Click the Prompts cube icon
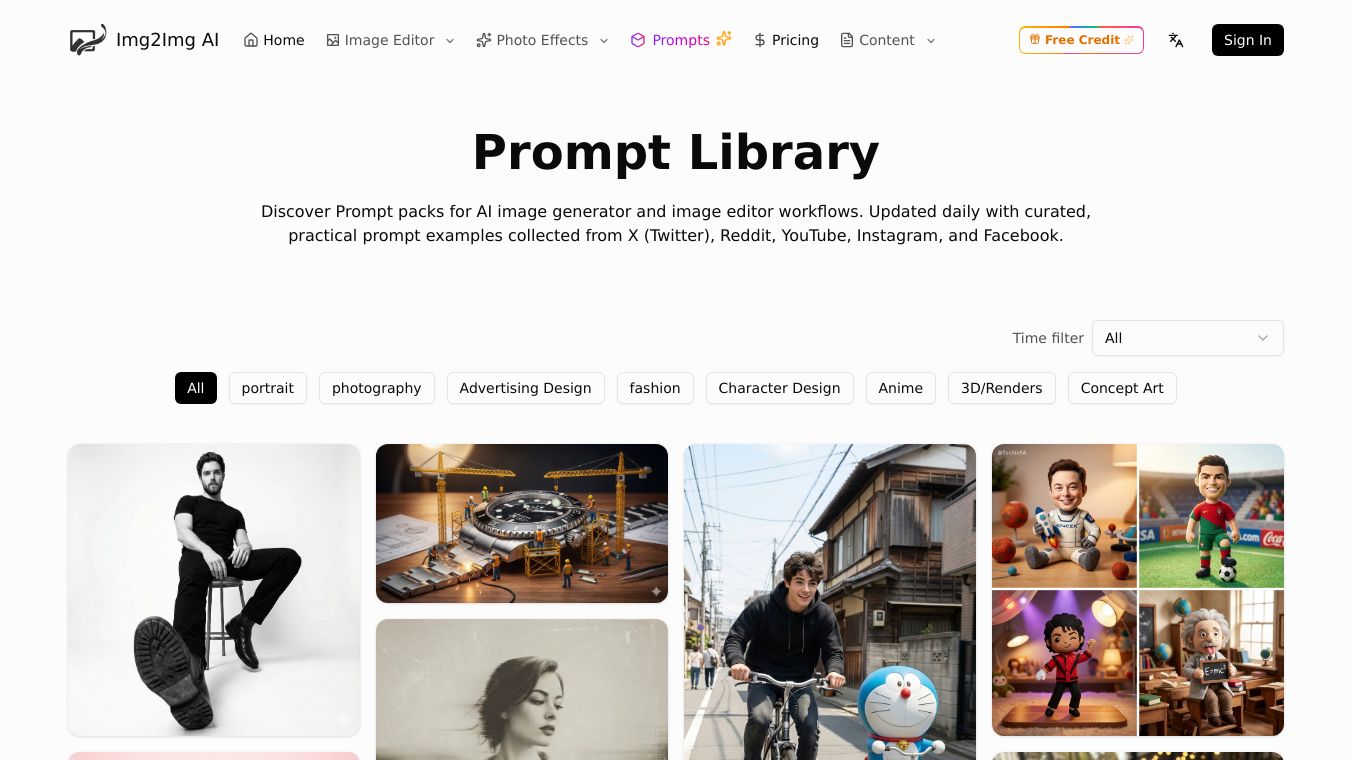 638,40
